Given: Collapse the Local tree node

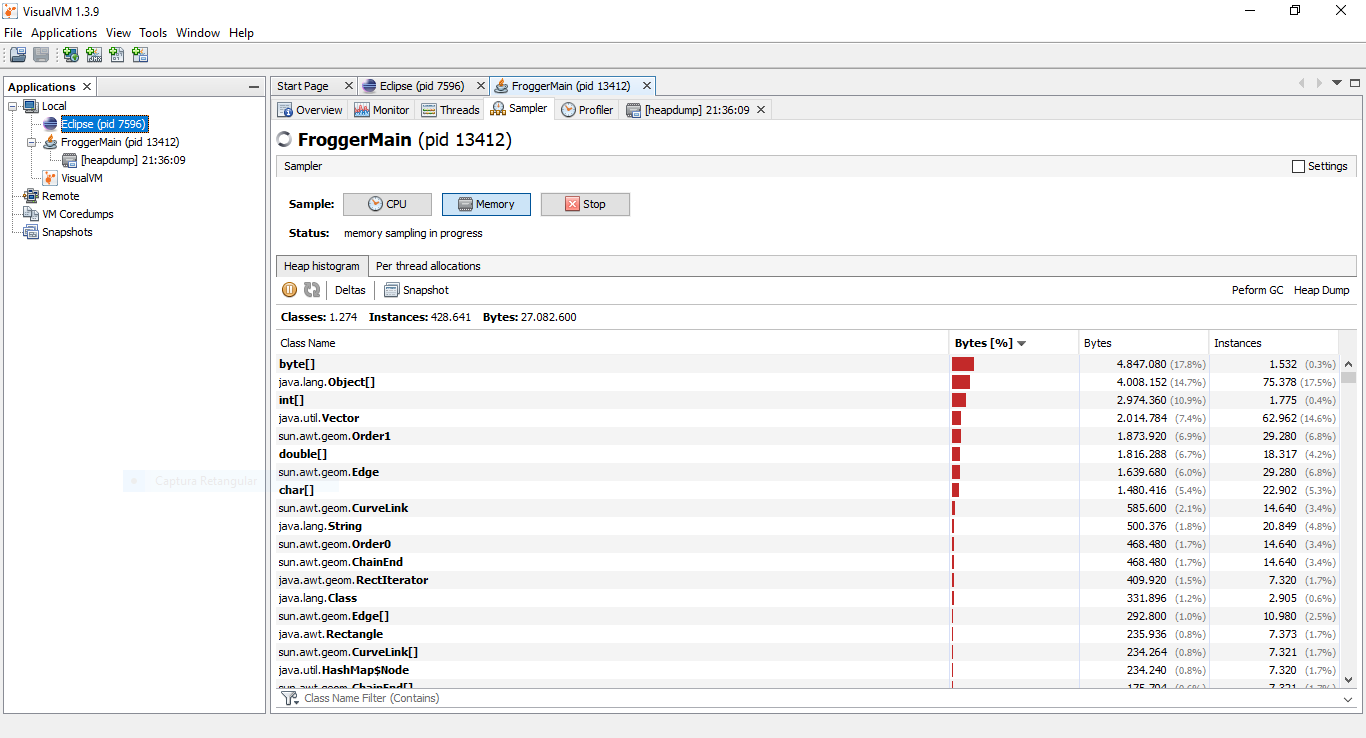Looking at the screenshot, I should click(x=13, y=106).
